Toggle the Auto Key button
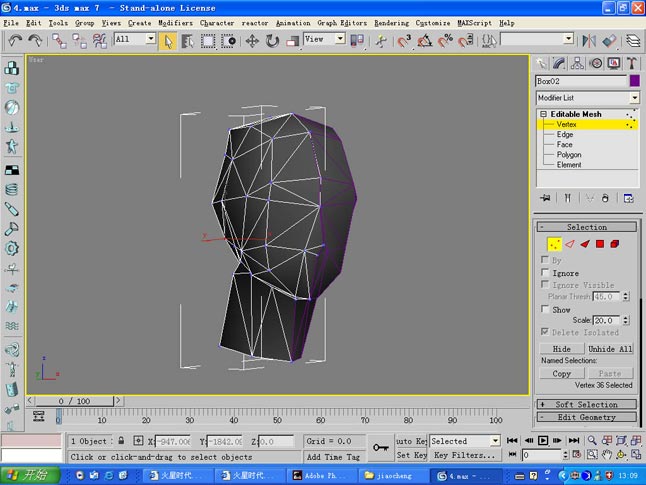Image resolution: width=646 pixels, height=485 pixels. [412, 441]
